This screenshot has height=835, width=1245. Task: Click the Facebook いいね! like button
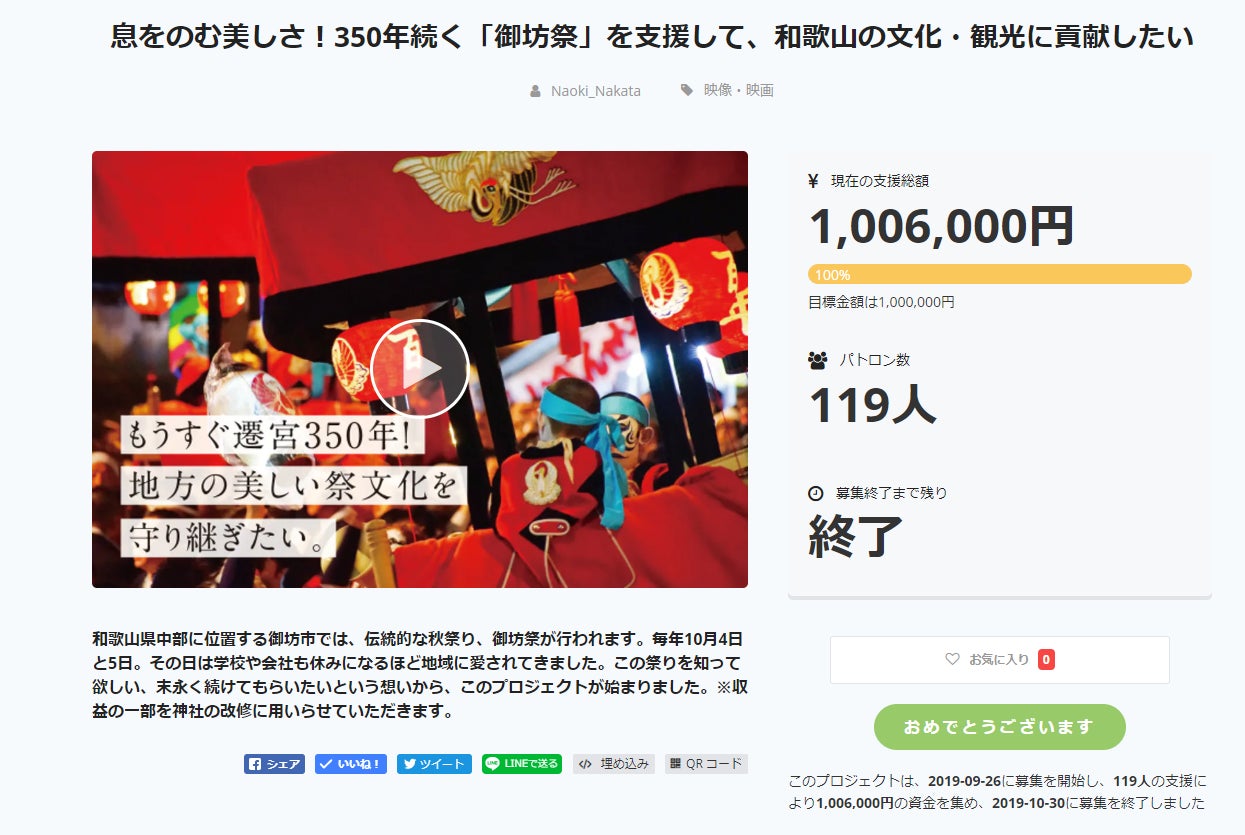pos(351,764)
